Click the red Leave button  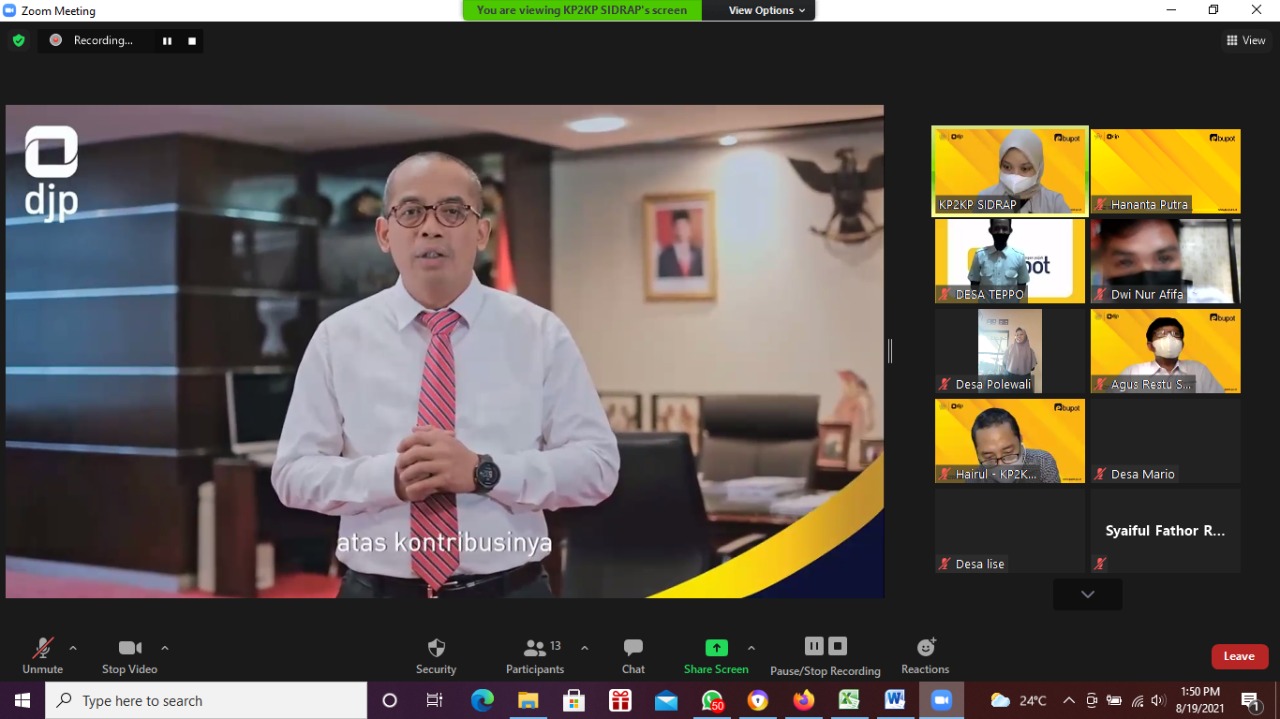[1240, 656]
